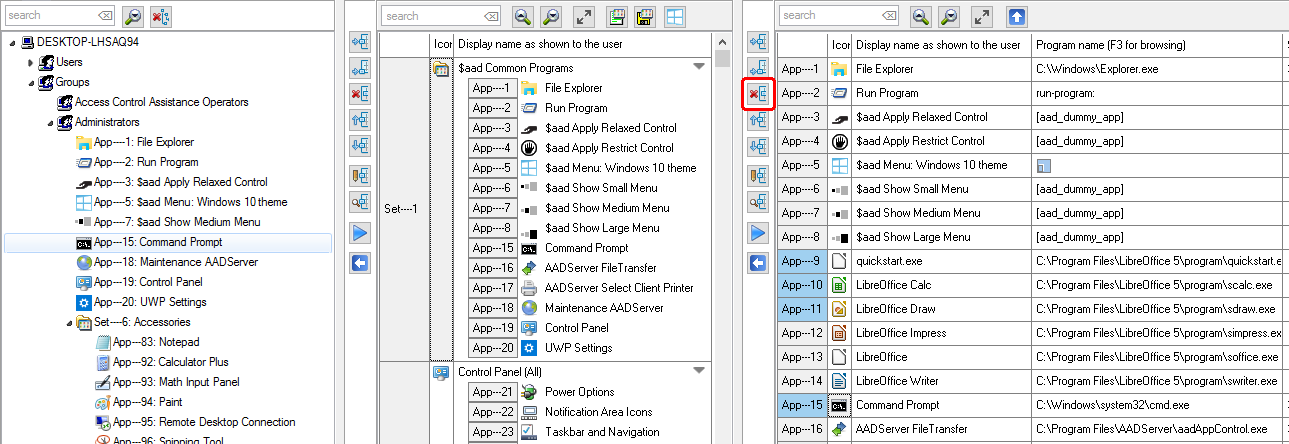Select Set 6 Accessories in the tree
Viewport: 1289px width, 444px height.
140,322
